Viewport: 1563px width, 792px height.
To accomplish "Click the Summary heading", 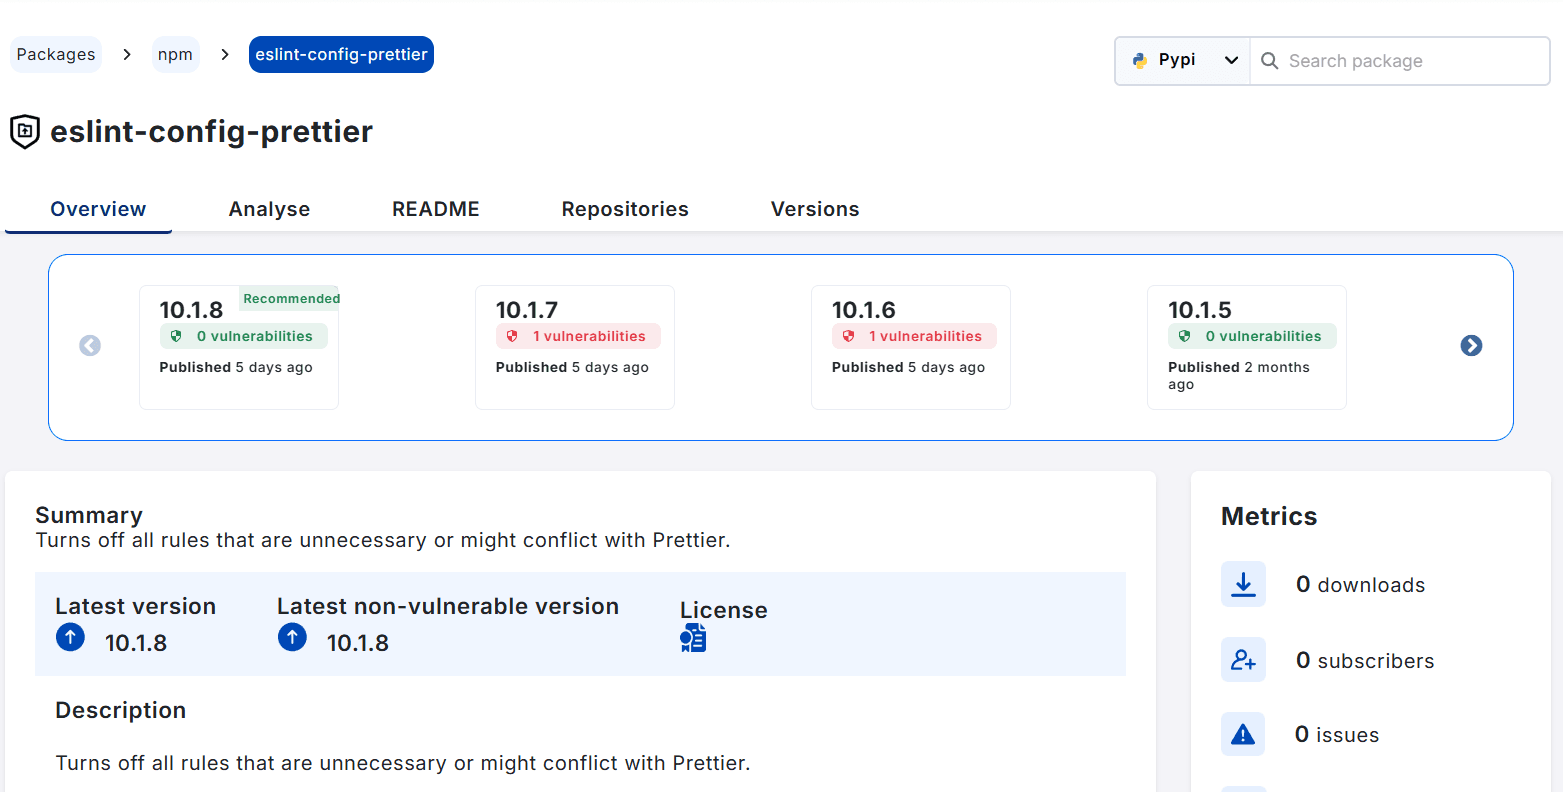I will point(89,515).
